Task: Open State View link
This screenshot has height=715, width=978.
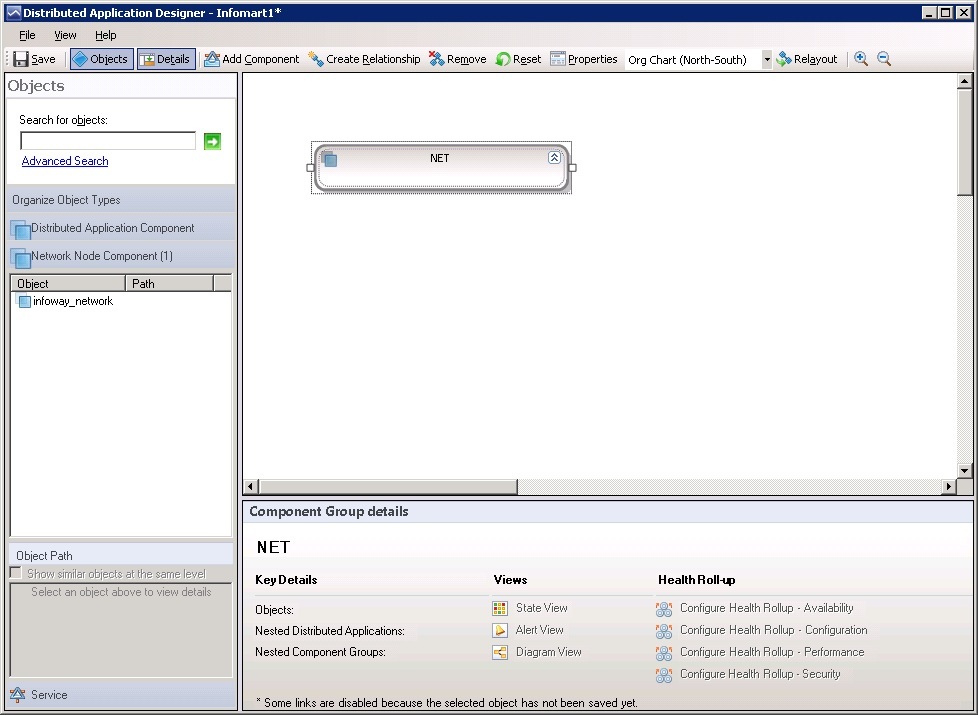Action: 541,608
